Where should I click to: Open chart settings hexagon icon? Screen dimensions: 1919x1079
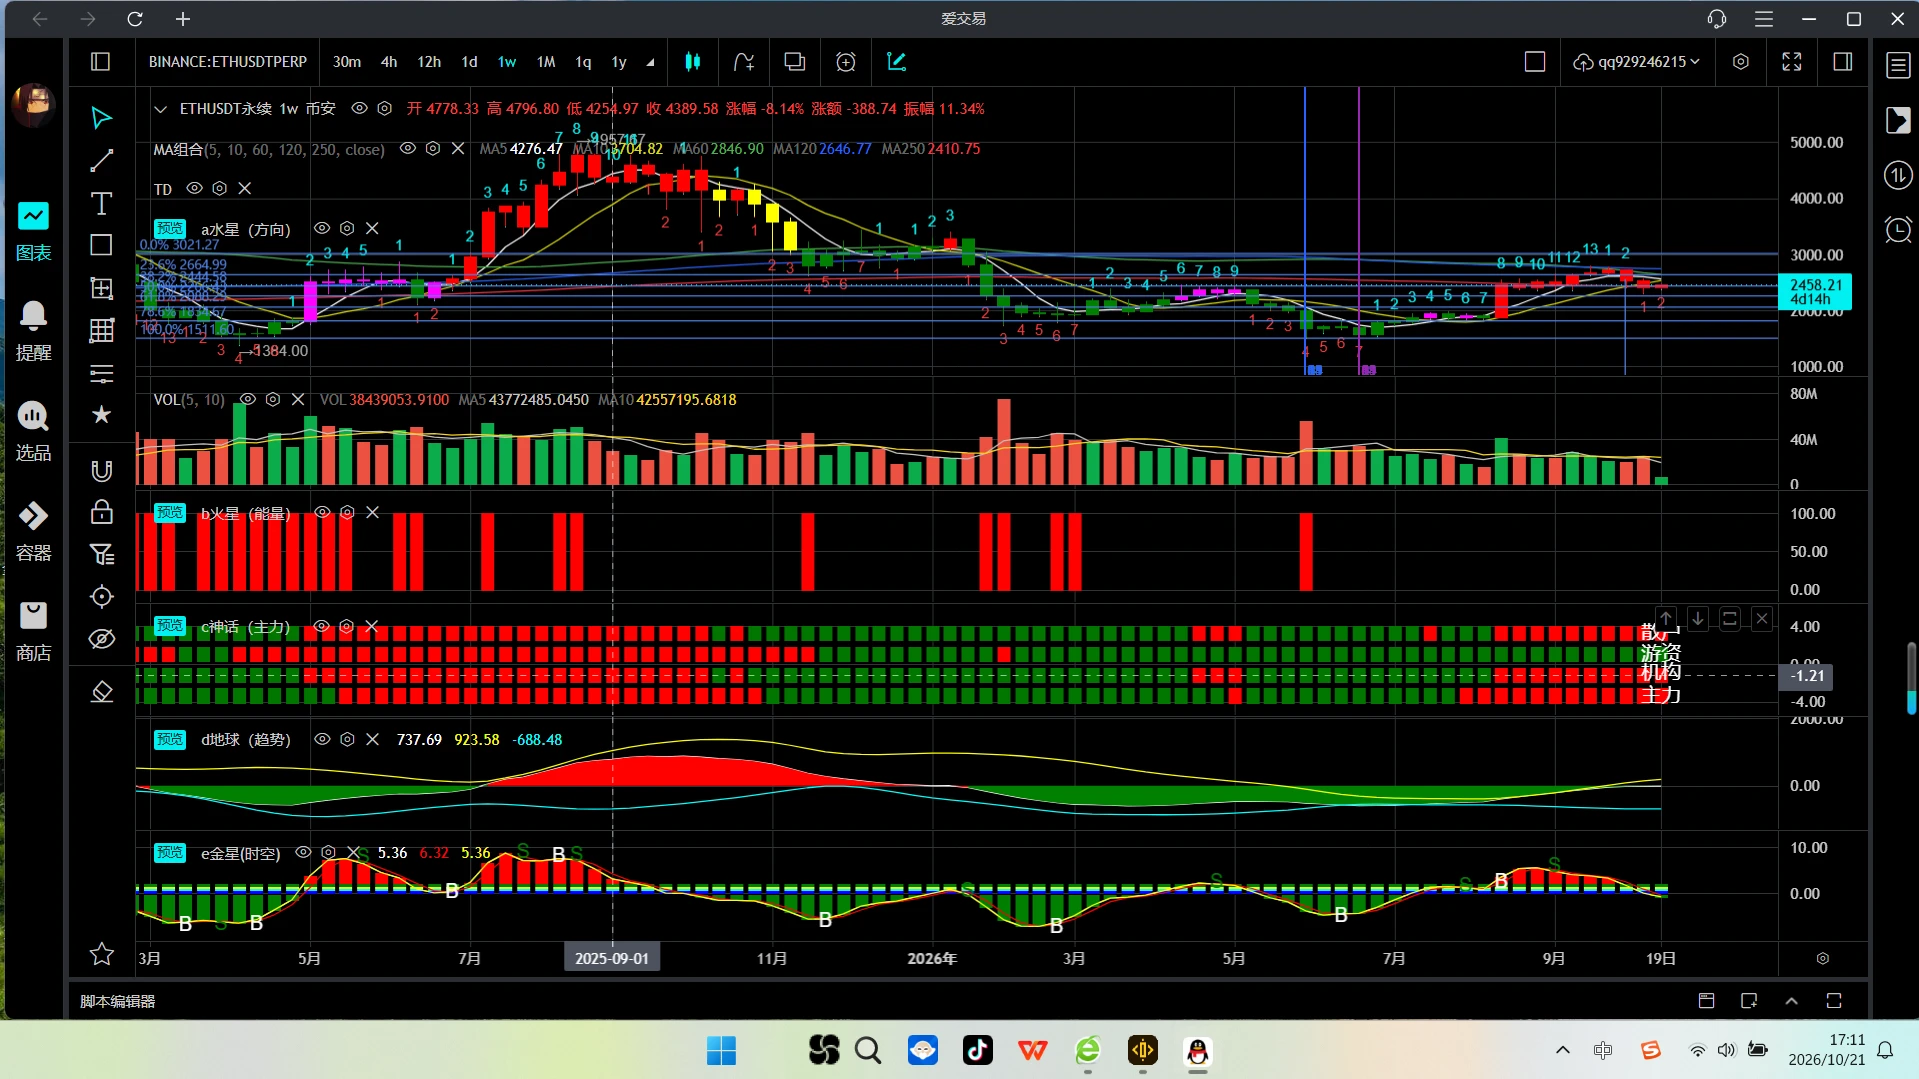(x=1741, y=62)
